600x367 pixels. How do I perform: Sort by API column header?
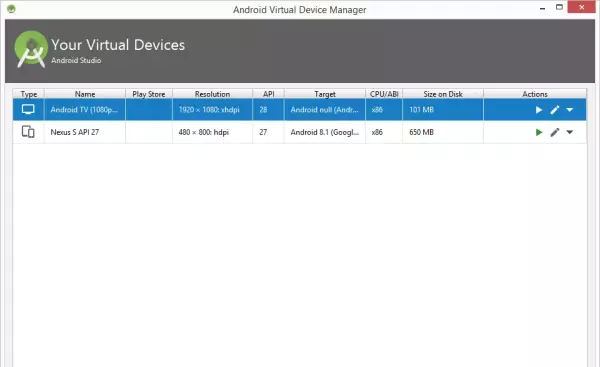pyautogui.click(x=268, y=94)
